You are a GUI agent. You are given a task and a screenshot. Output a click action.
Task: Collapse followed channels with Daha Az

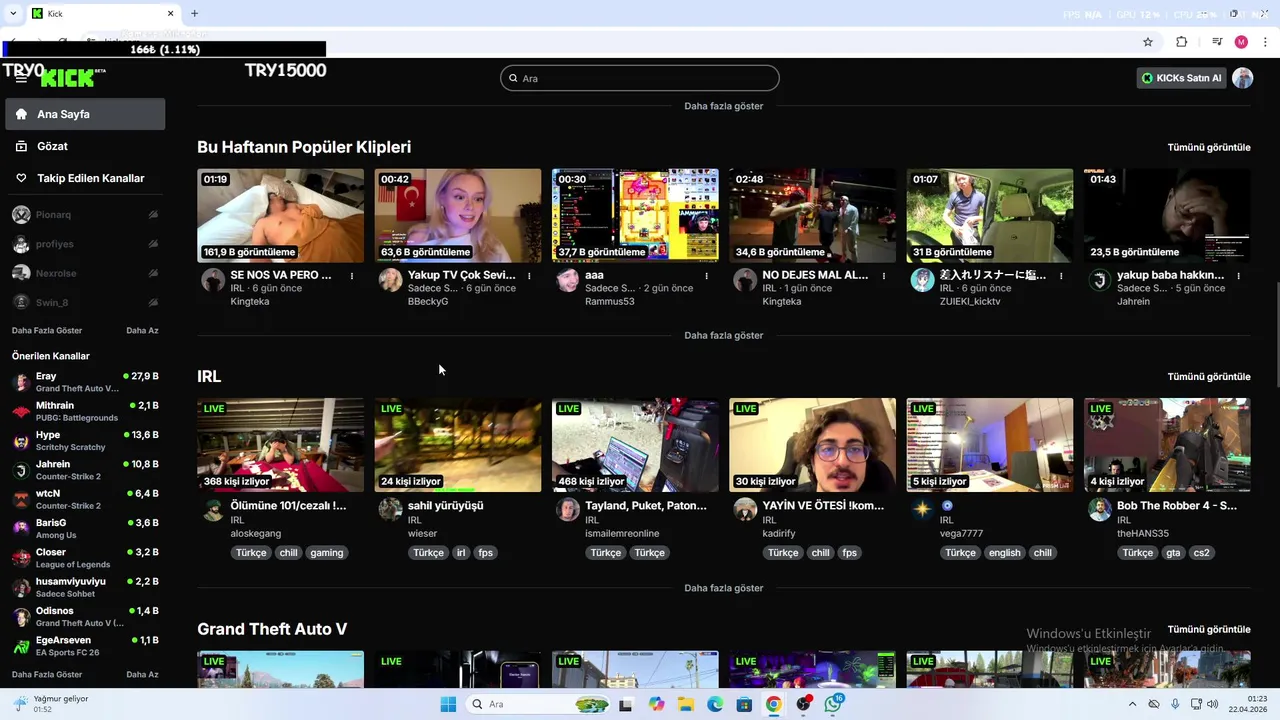pyautogui.click(x=142, y=330)
